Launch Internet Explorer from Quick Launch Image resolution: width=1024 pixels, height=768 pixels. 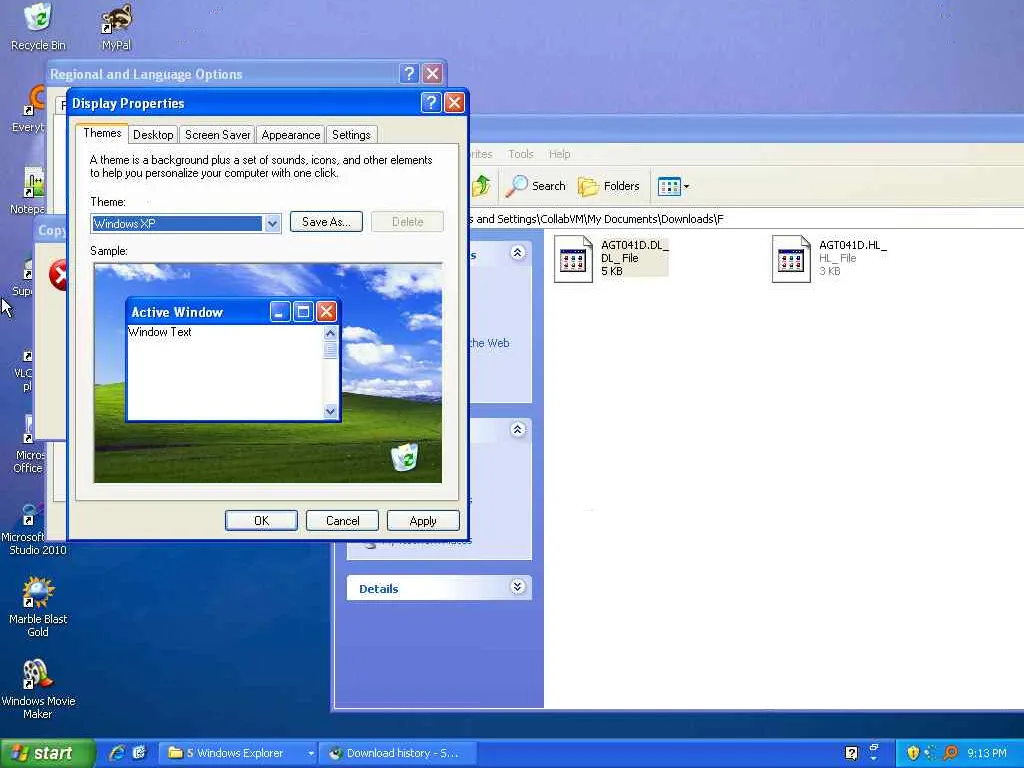(117, 753)
